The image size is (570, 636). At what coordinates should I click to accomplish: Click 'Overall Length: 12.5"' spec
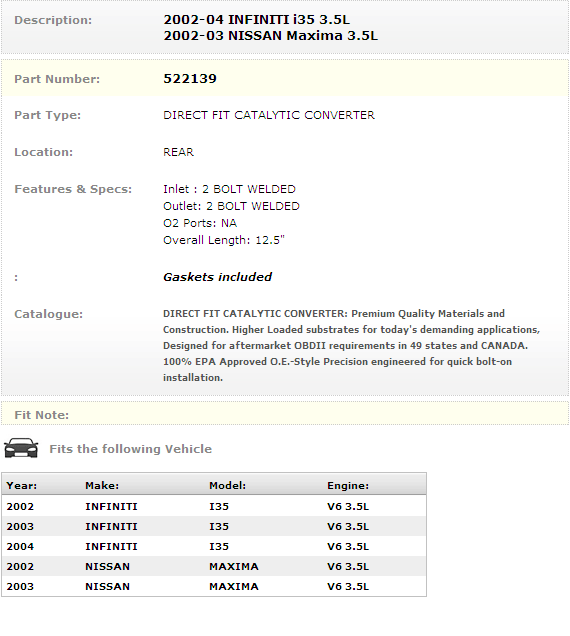point(224,240)
